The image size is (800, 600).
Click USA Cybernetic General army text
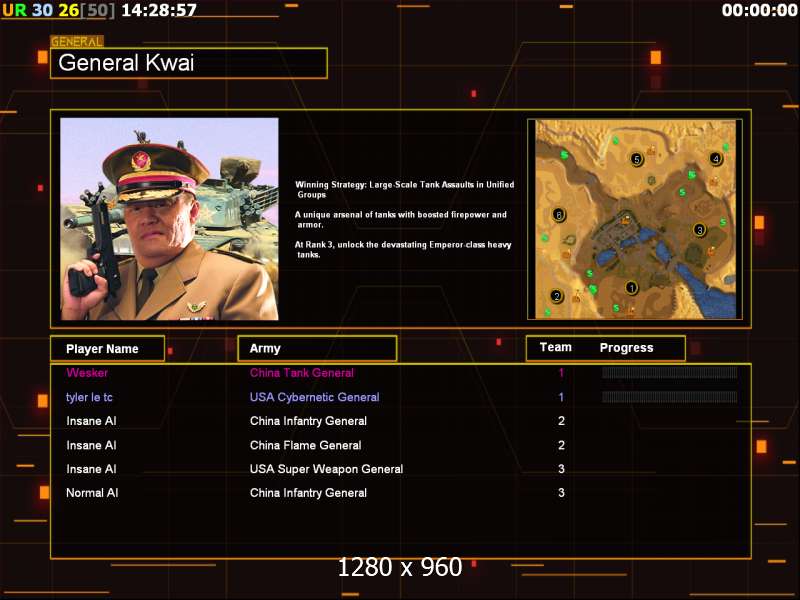(x=315, y=397)
